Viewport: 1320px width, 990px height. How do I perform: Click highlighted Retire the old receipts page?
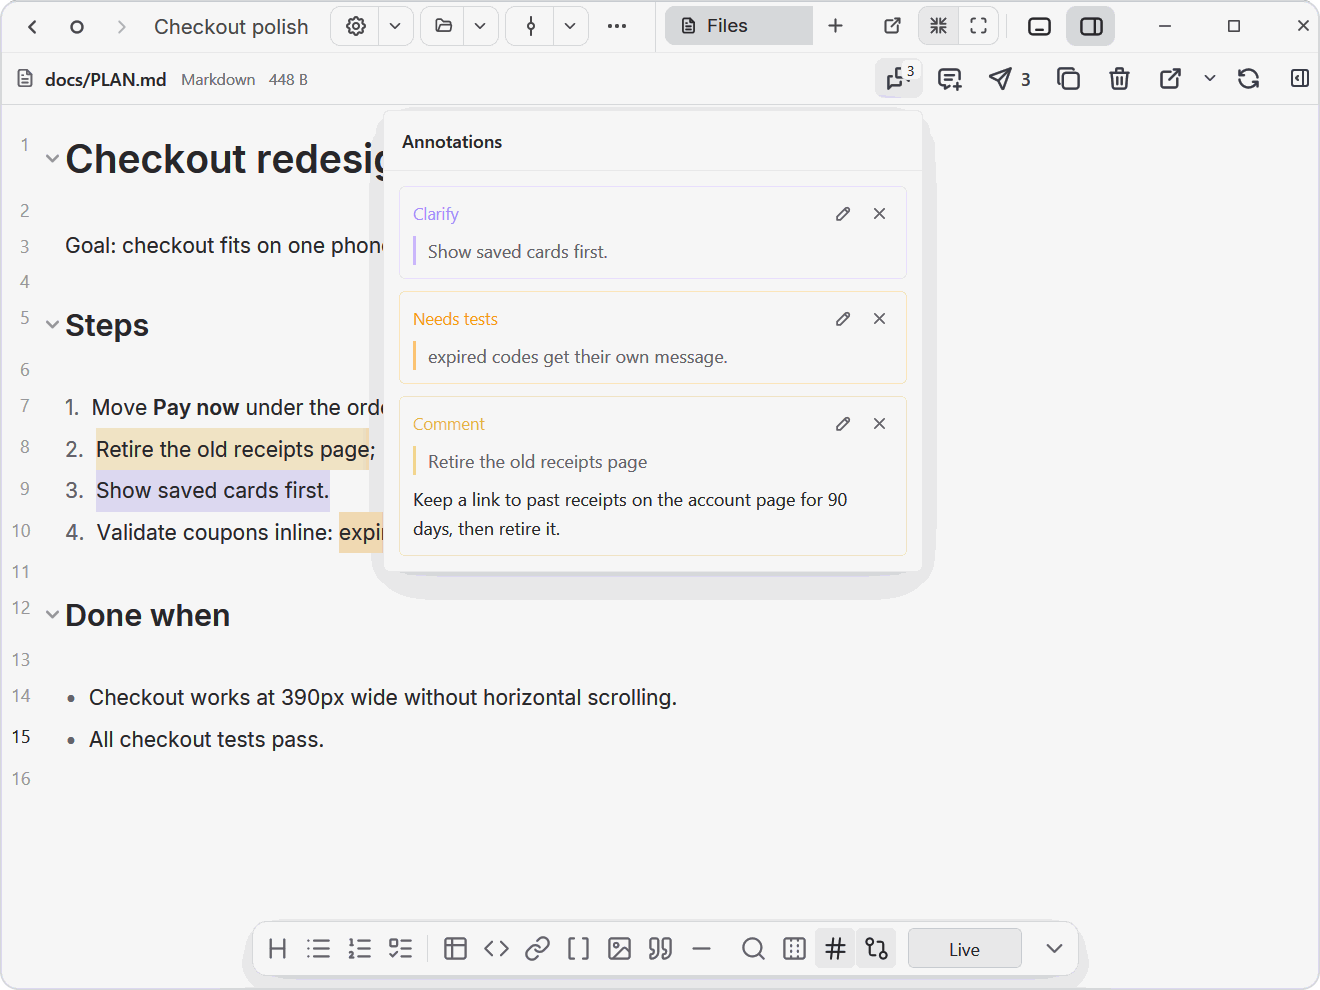[233, 450]
